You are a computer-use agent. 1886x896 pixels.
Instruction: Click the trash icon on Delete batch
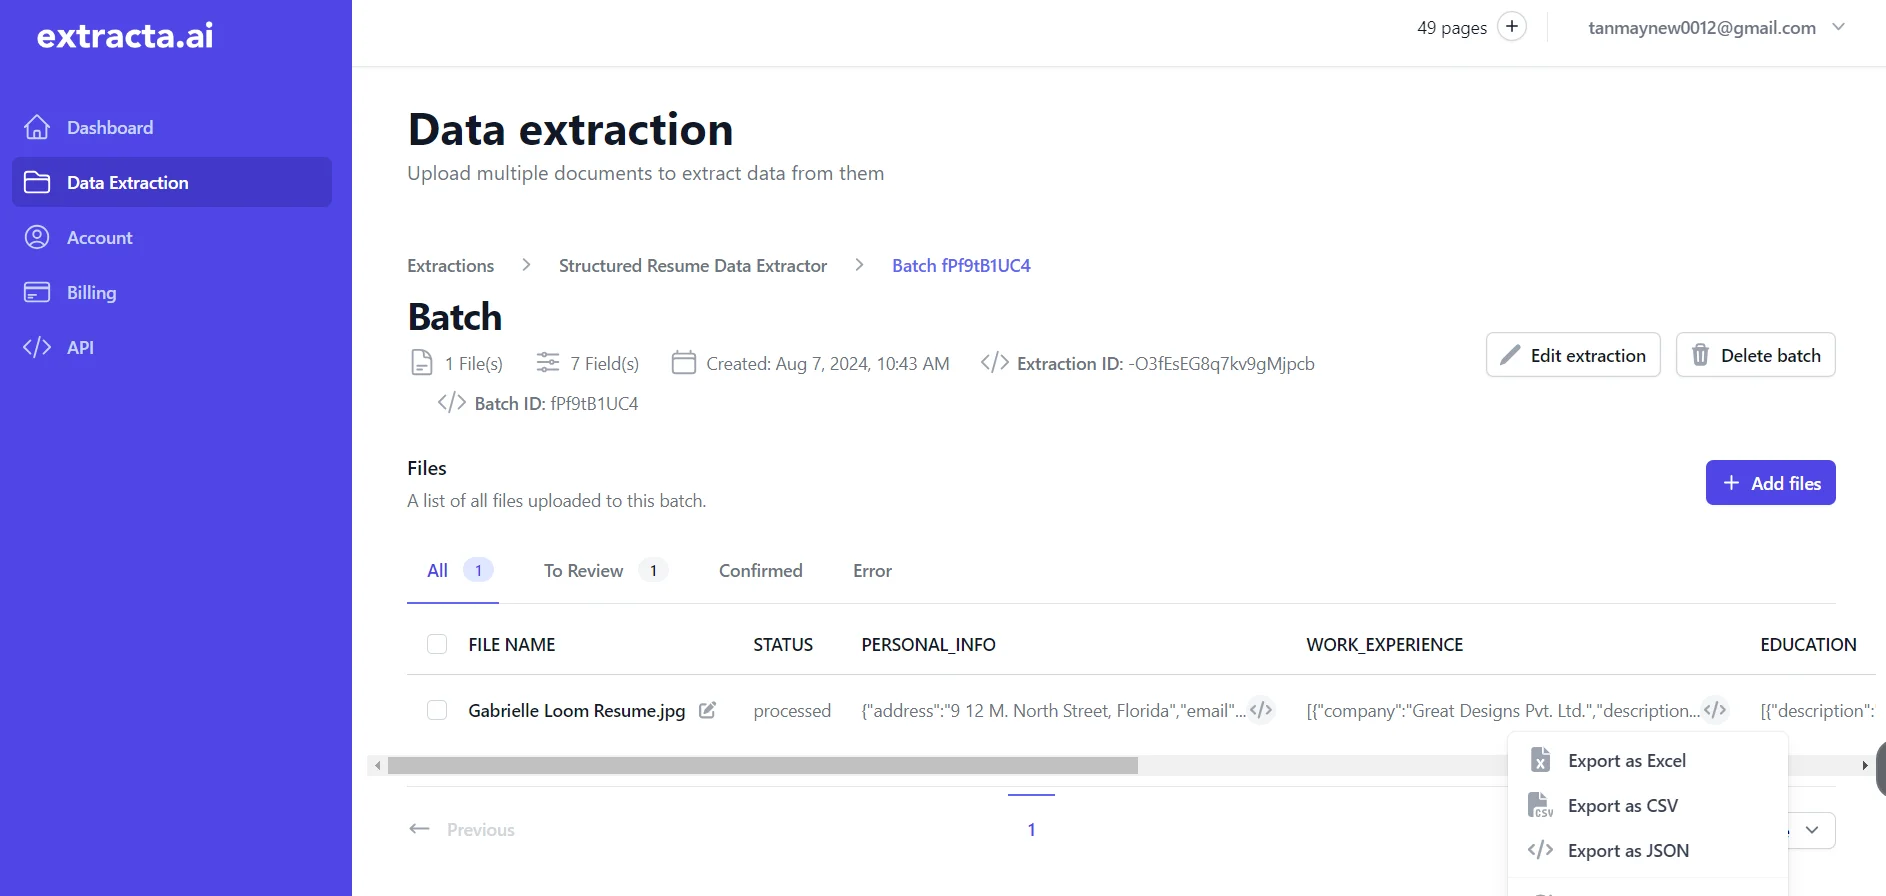coord(1700,355)
